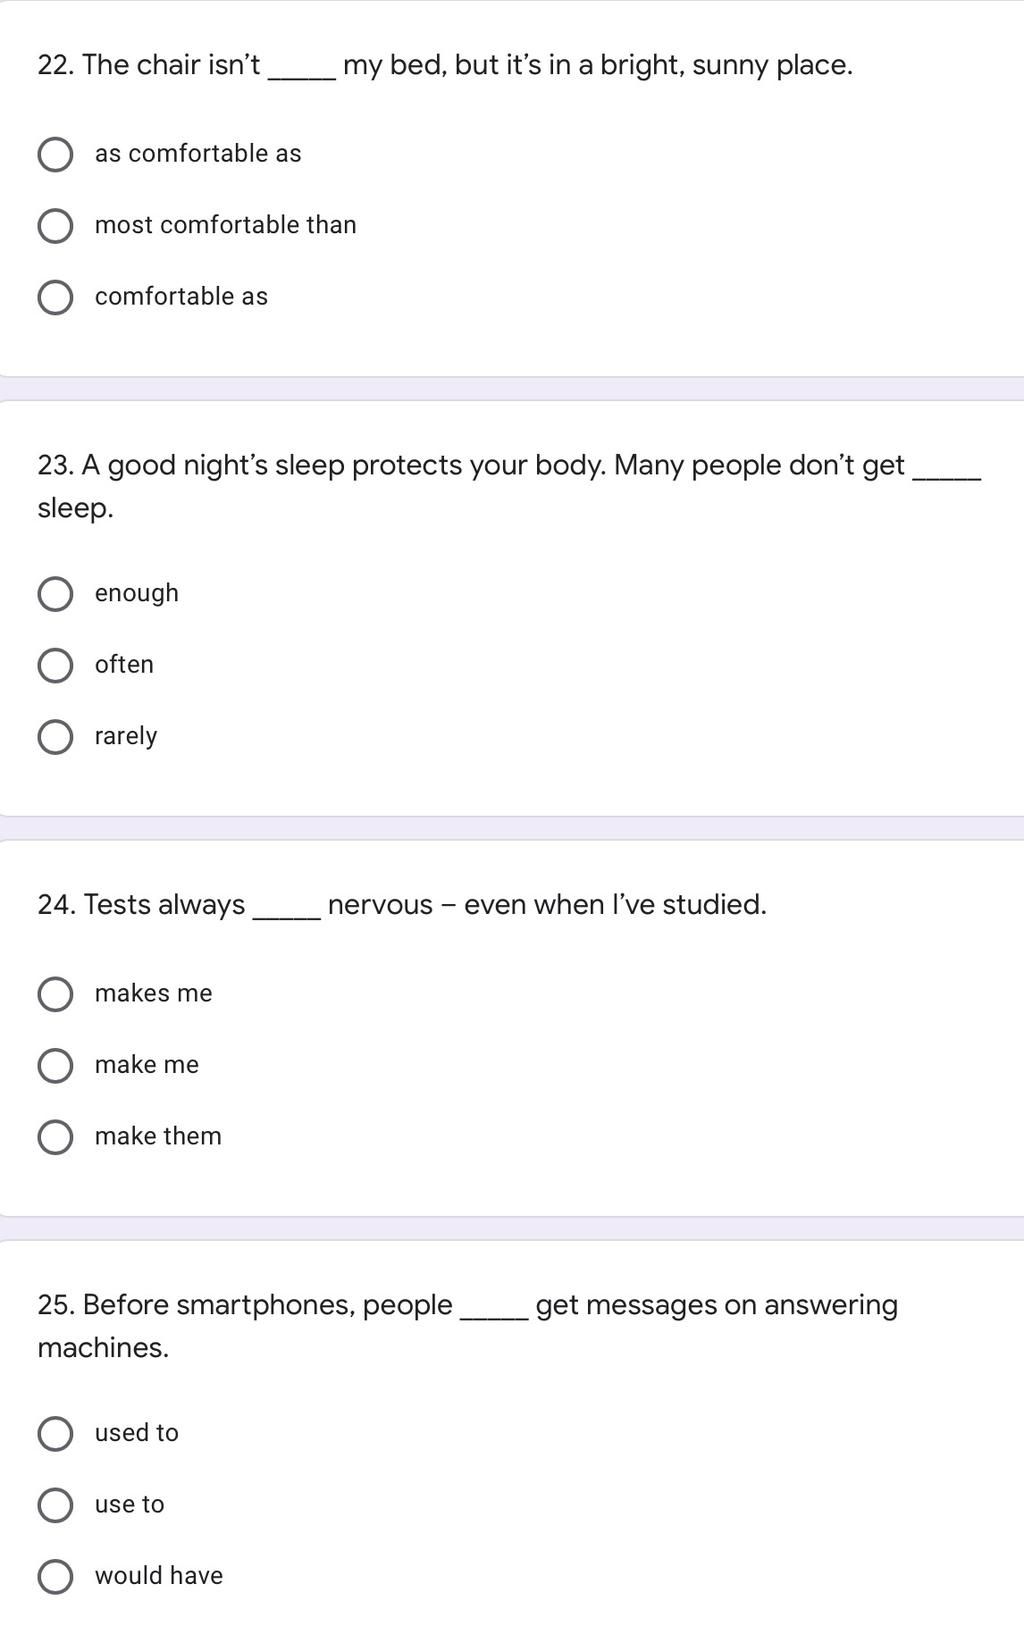Viewport: 1024px width, 1651px height.
Task: Pick the 'rarely' radio button
Action: coord(55,737)
